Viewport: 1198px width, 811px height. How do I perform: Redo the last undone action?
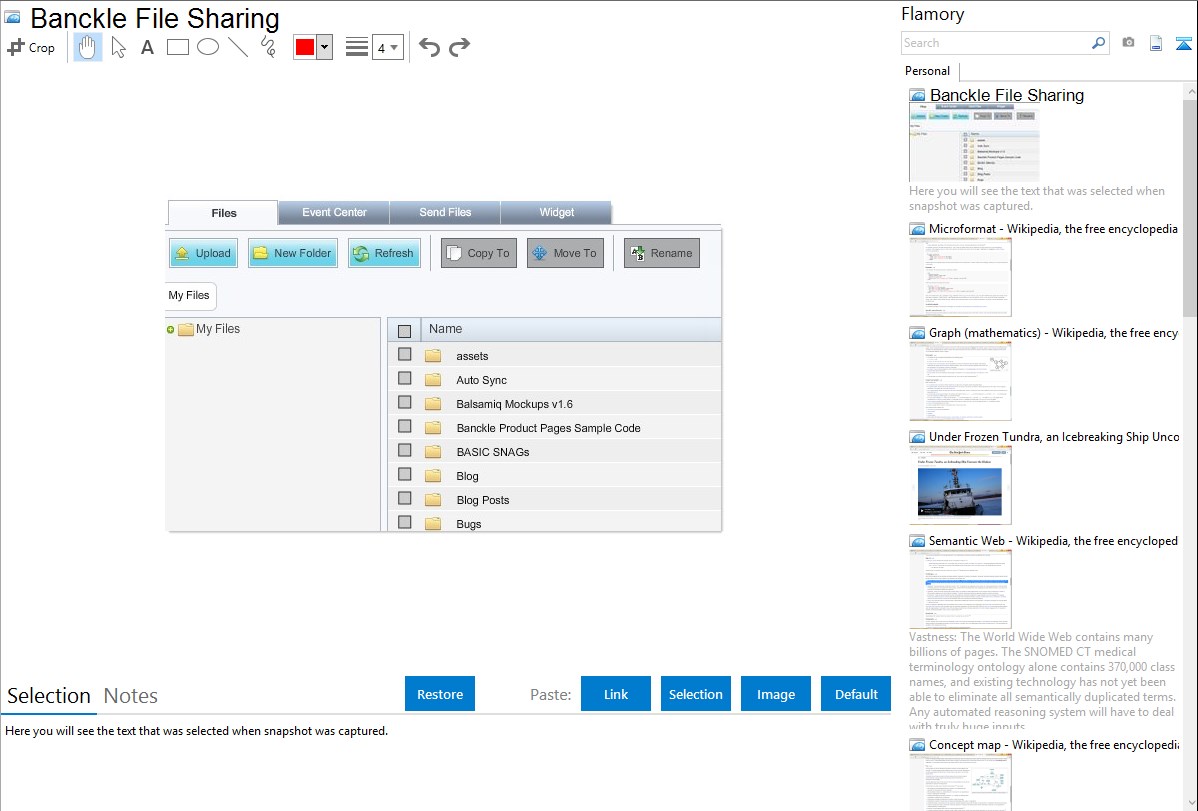click(459, 47)
